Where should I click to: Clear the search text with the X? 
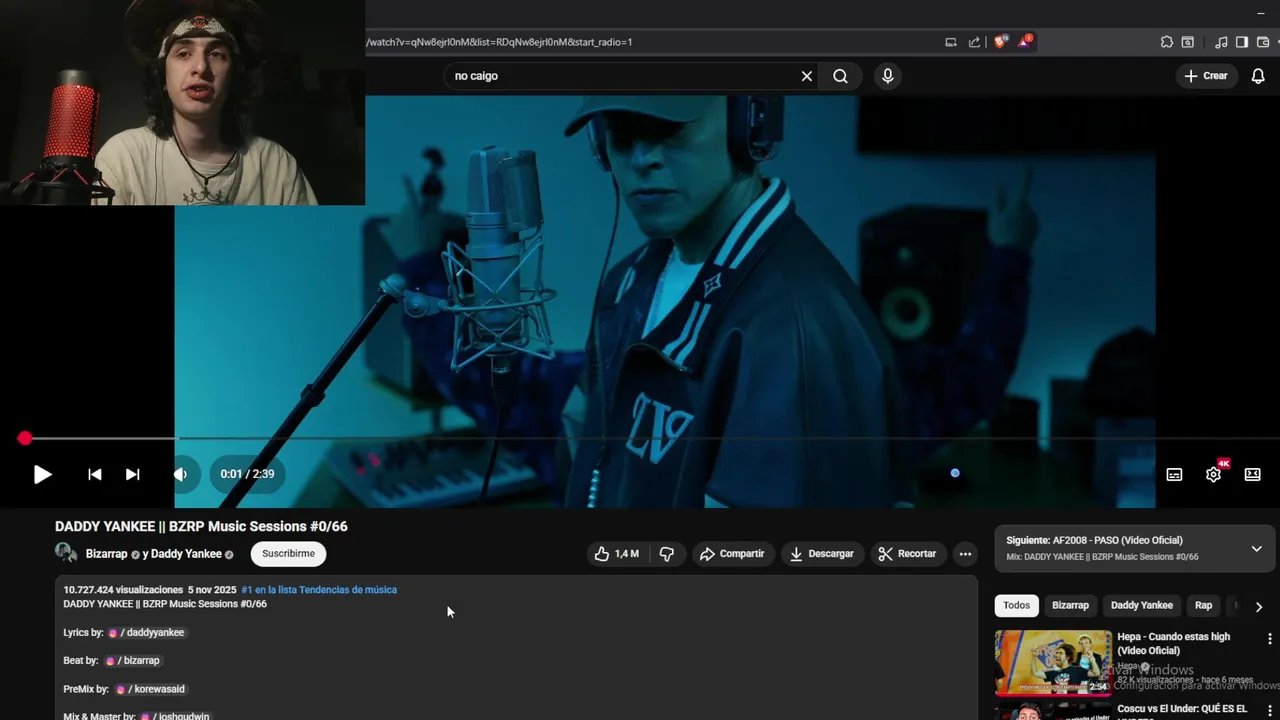(806, 76)
